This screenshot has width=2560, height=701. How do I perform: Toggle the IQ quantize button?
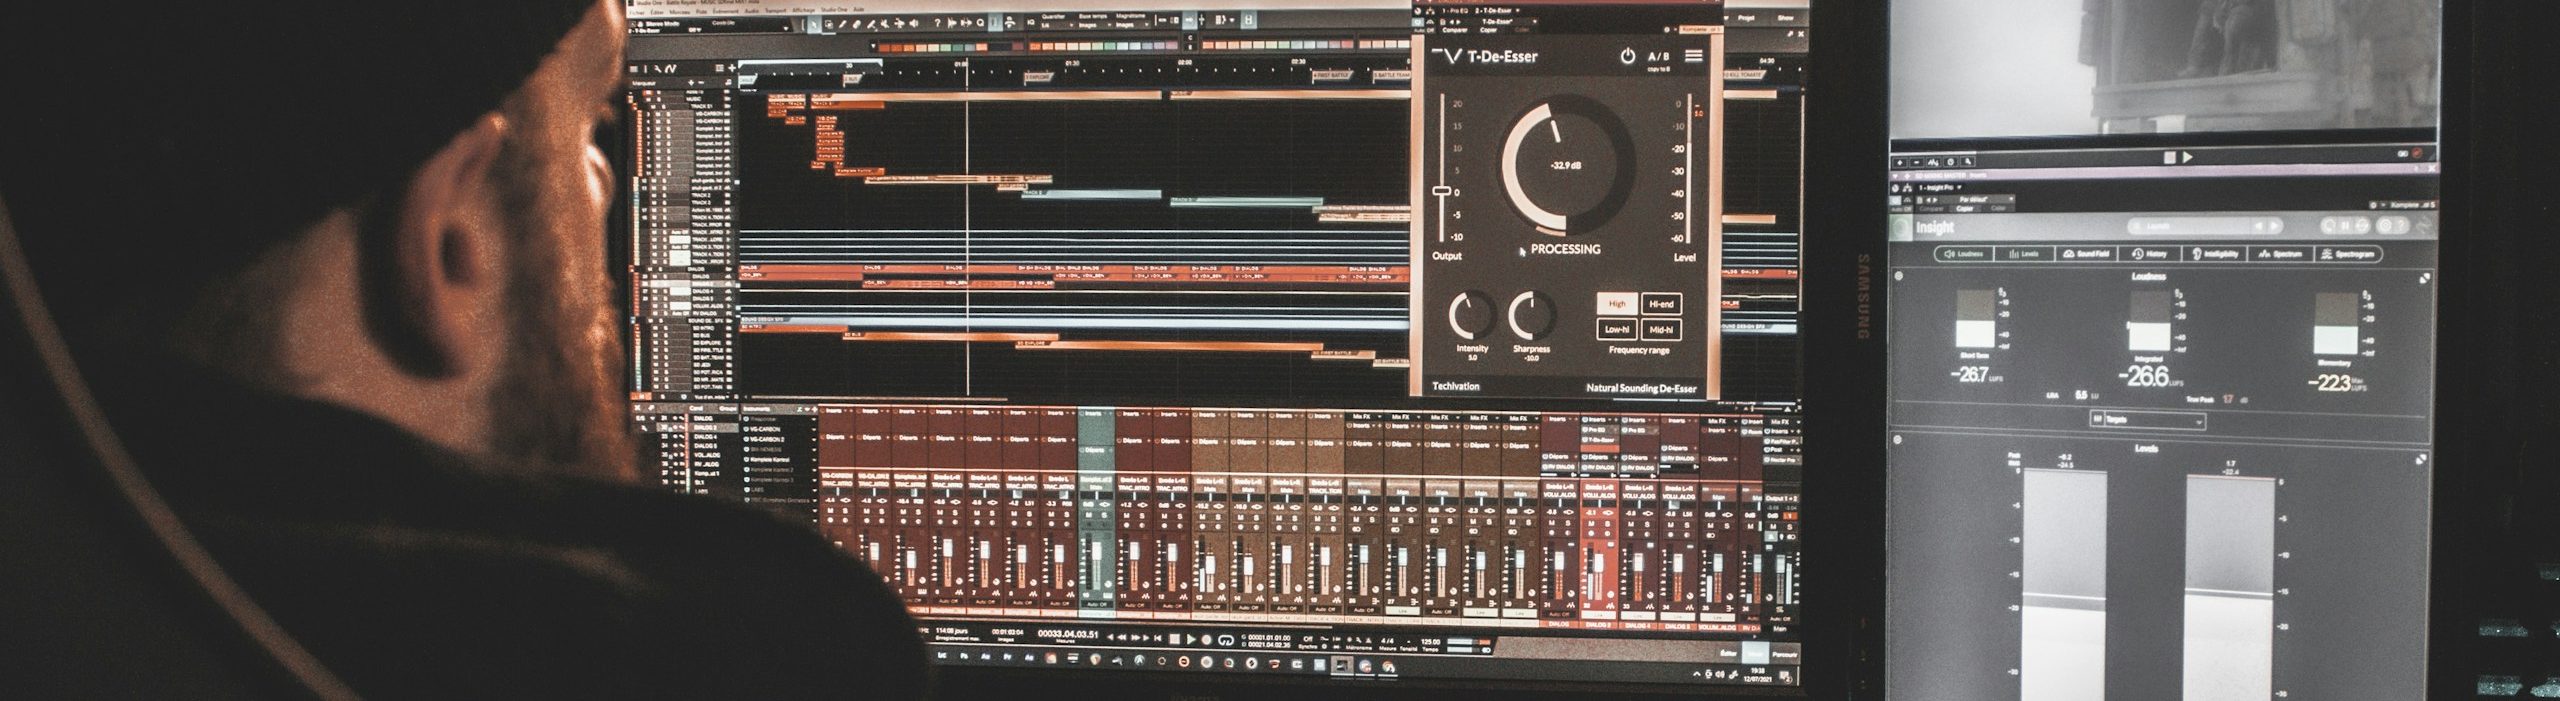click(x=1031, y=22)
